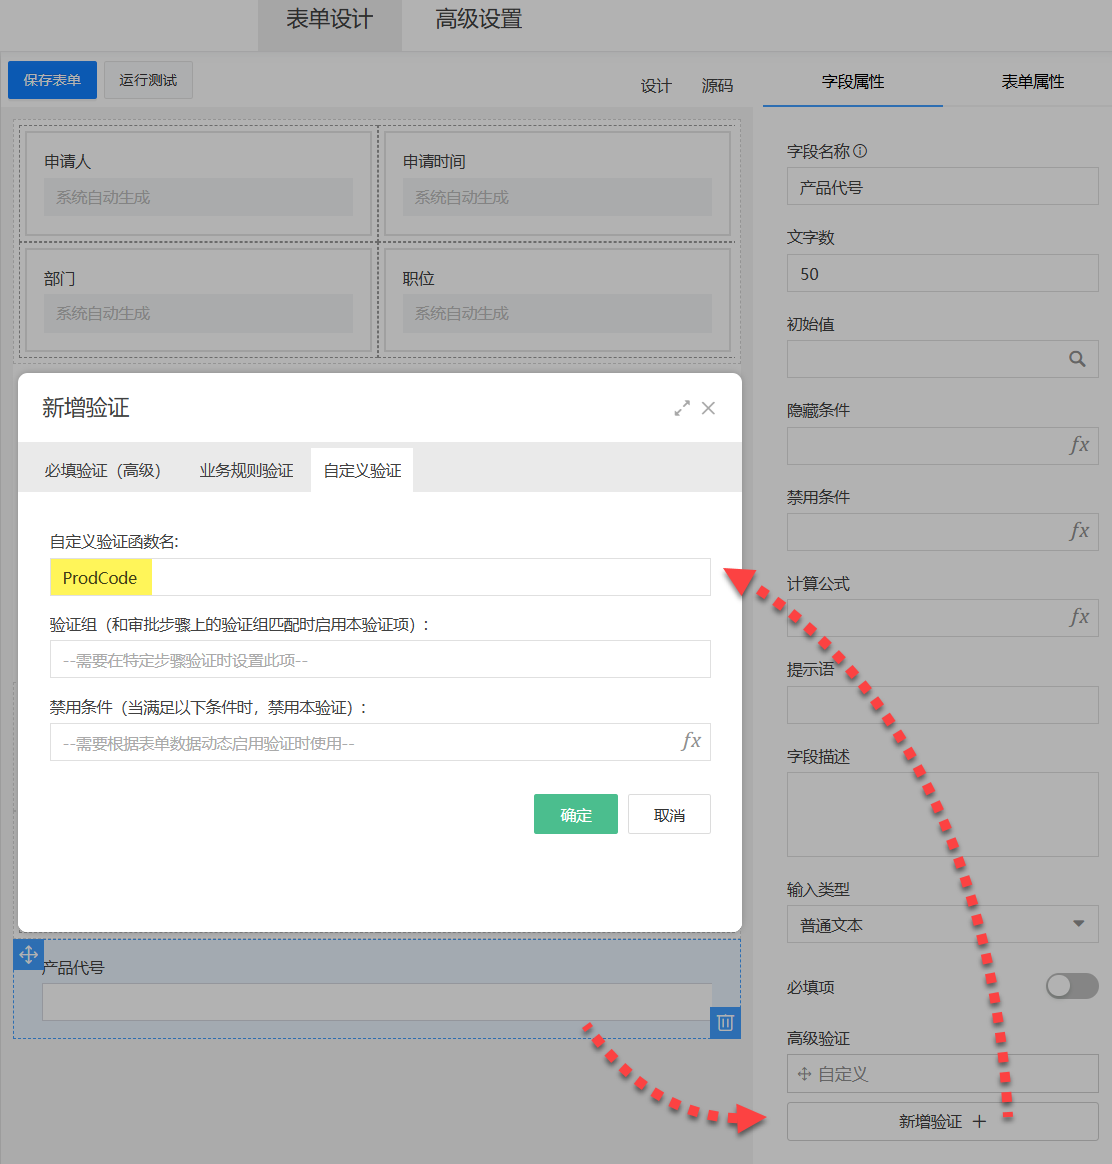Screen dimensions: 1112x1164
Task: Close the 新增验证 dialog
Action: coord(708,408)
